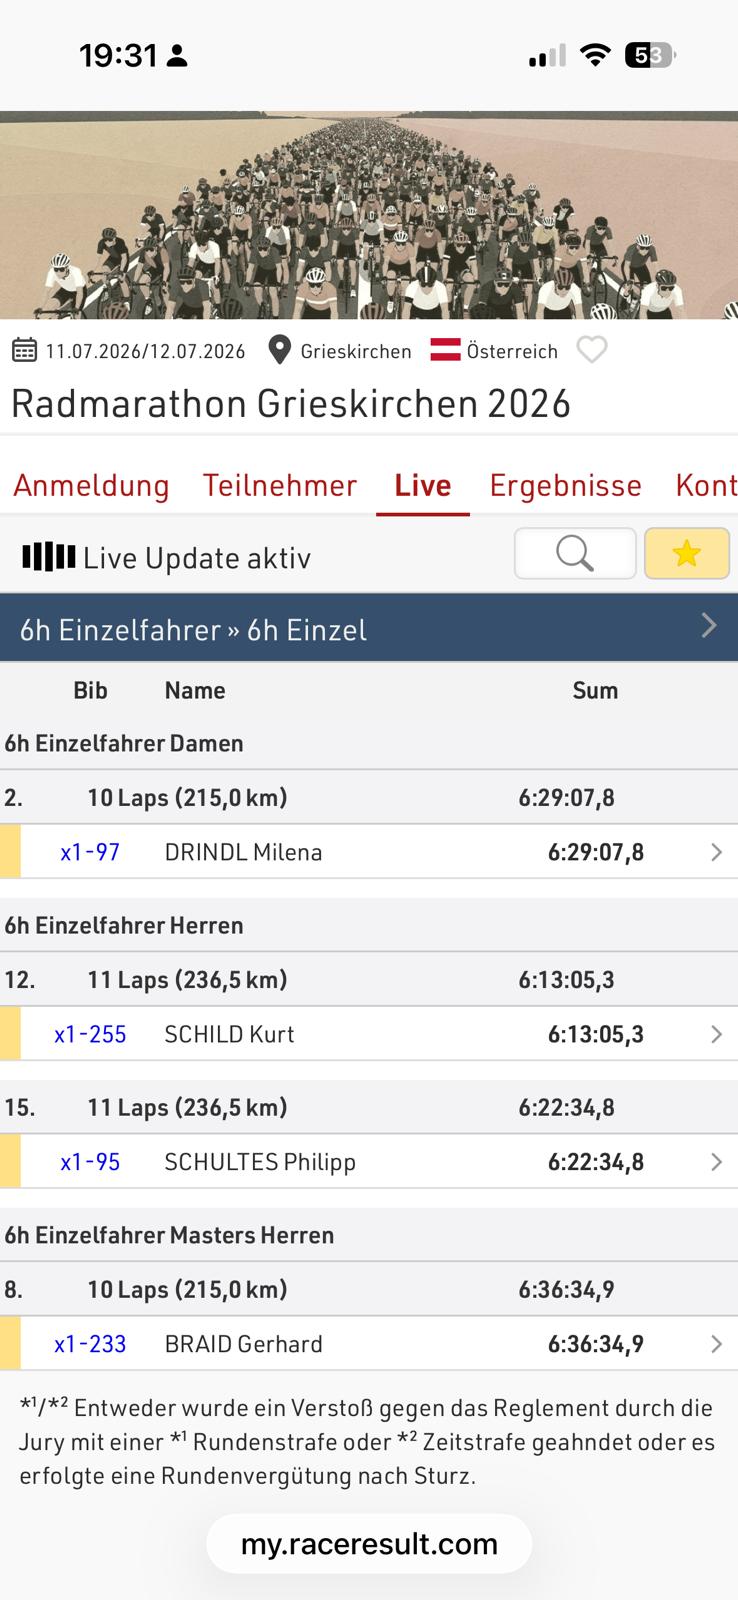The width and height of the screenshot is (738, 1600).
Task: Click the calendar date icon
Action: pos(25,350)
